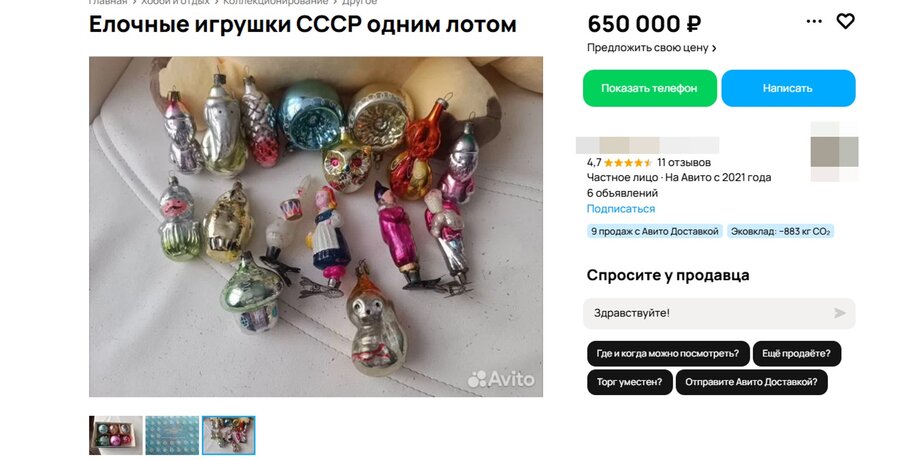Subscribe to seller via 'Подписаться' link
Viewport: 920px width, 460px height.
point(621,209)
